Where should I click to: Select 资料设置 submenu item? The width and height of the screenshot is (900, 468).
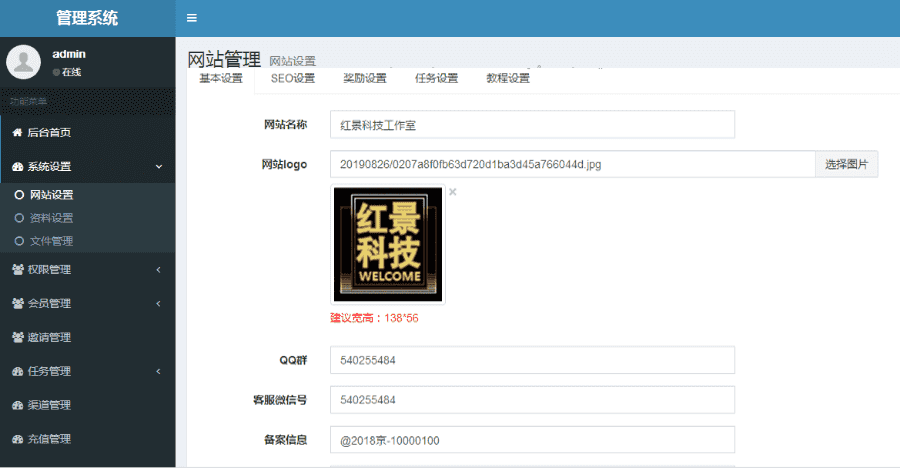click(x=51, y=218)
